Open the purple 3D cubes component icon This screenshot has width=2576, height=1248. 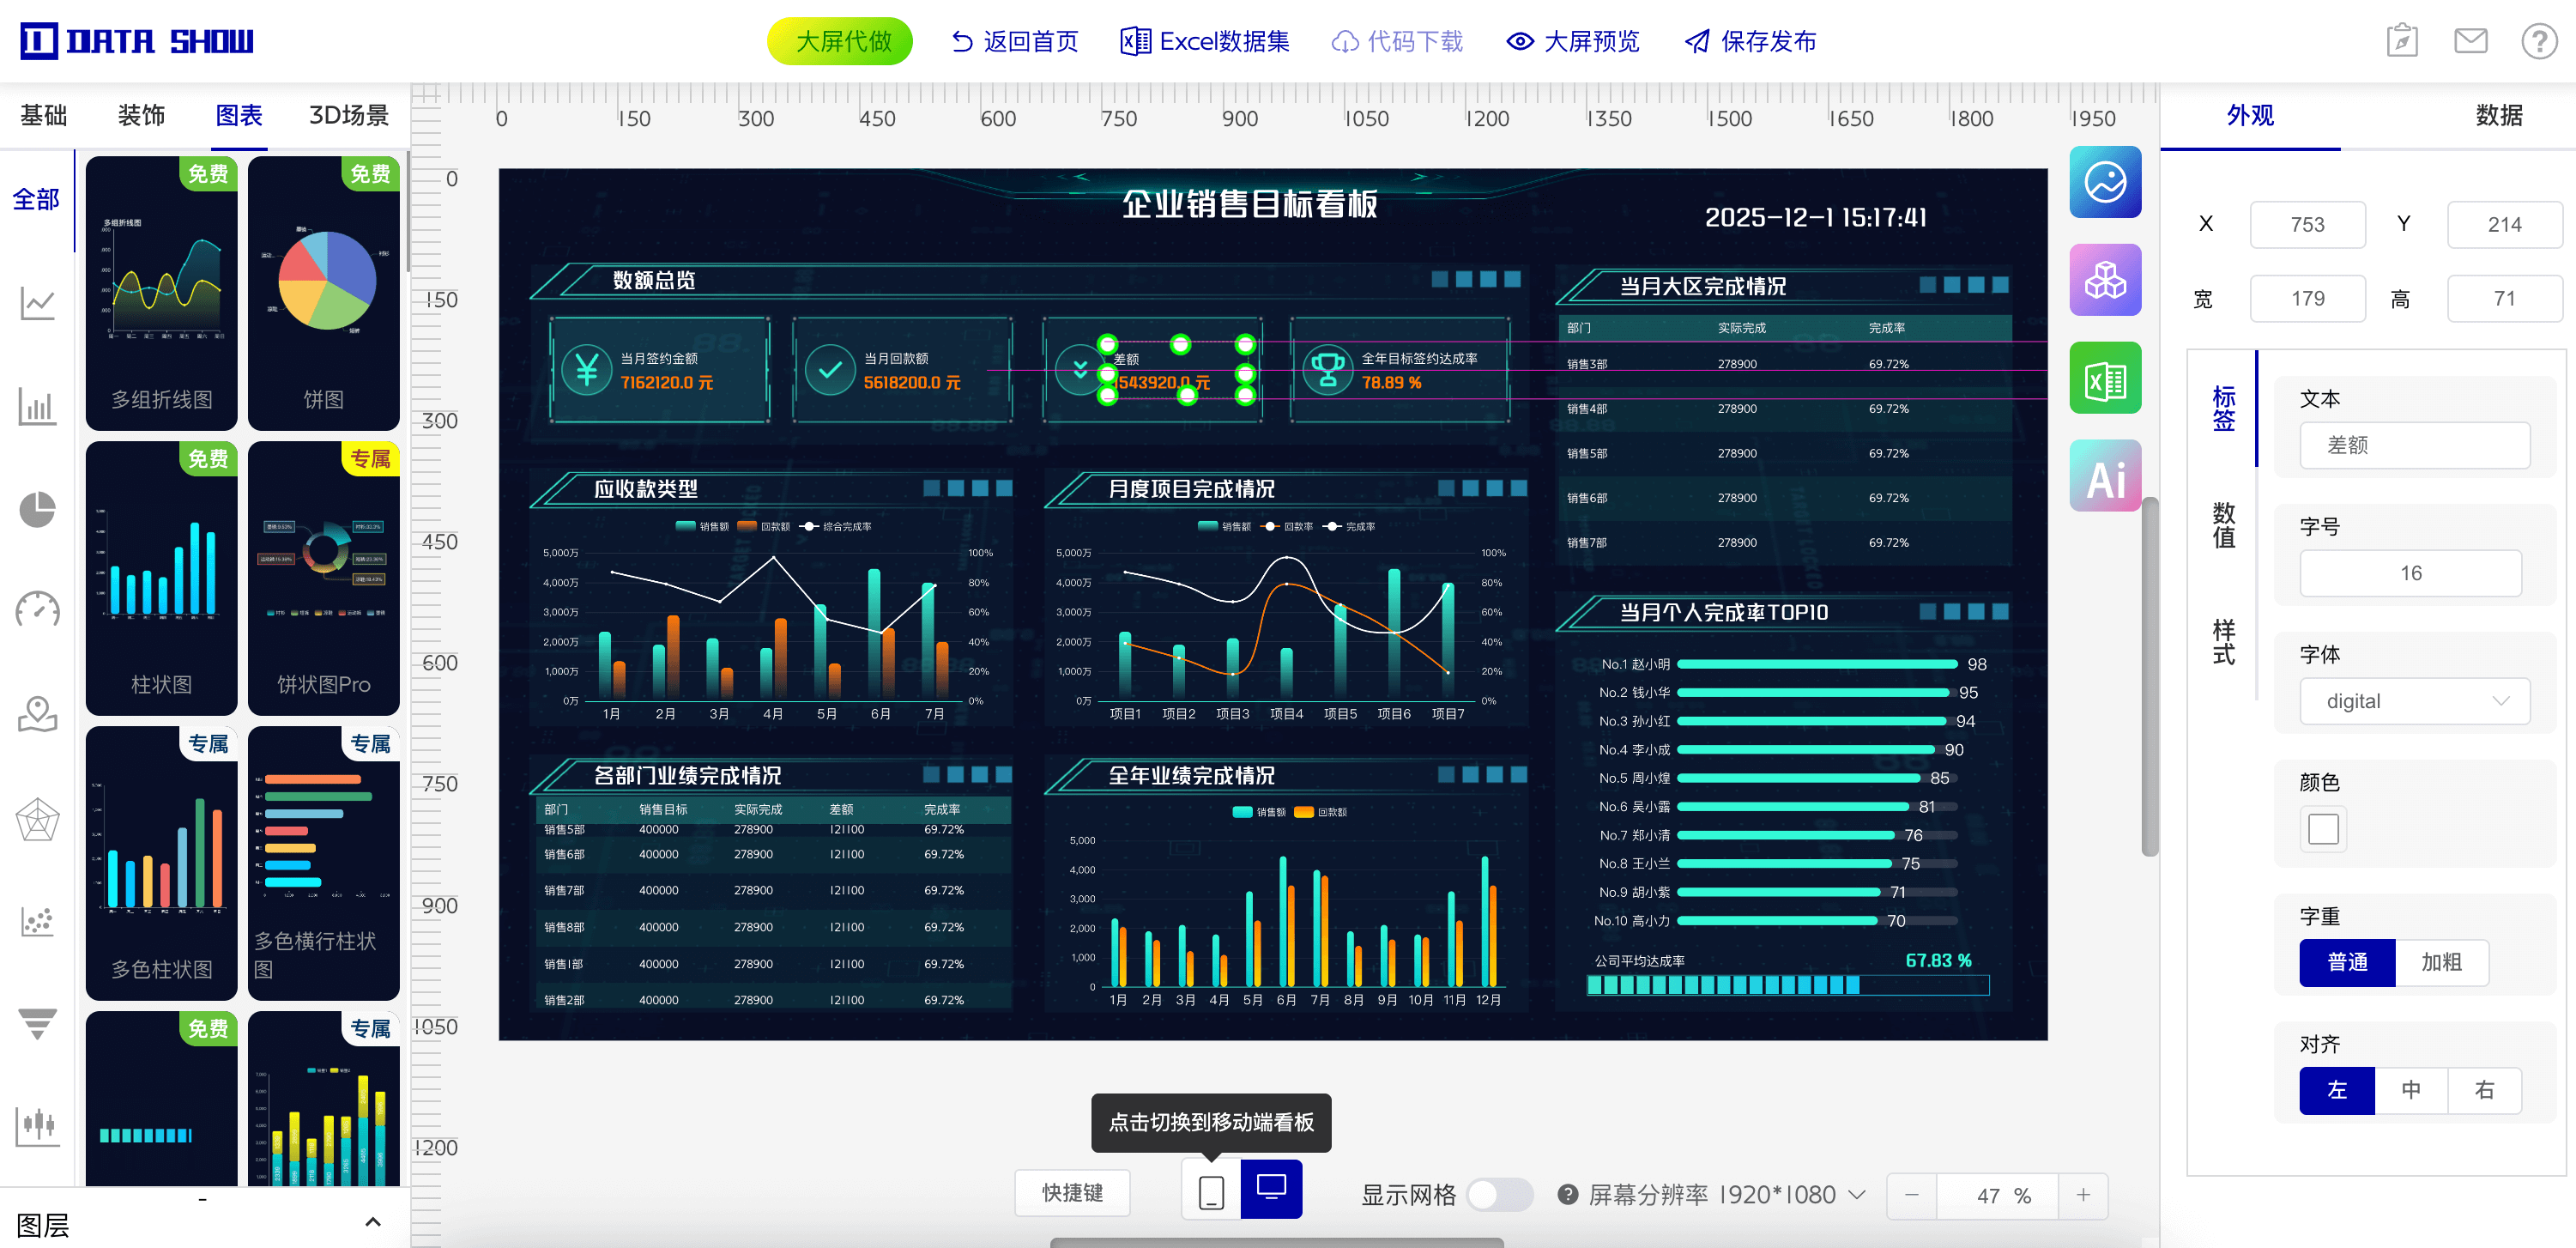[2104, 281]
